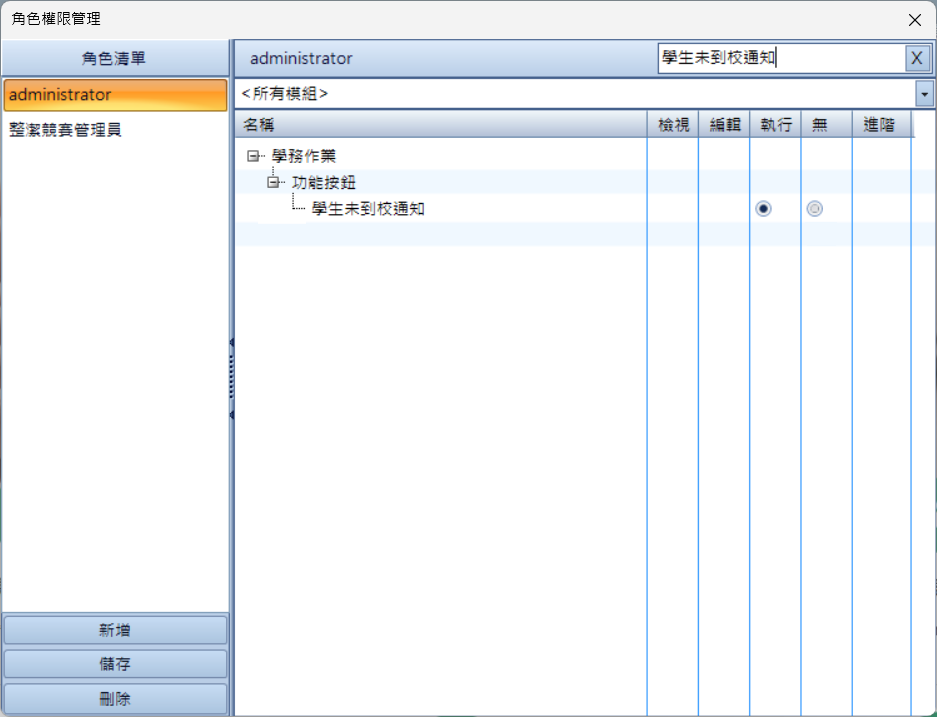Delete the role using 刪除 button

pos(115,698)
